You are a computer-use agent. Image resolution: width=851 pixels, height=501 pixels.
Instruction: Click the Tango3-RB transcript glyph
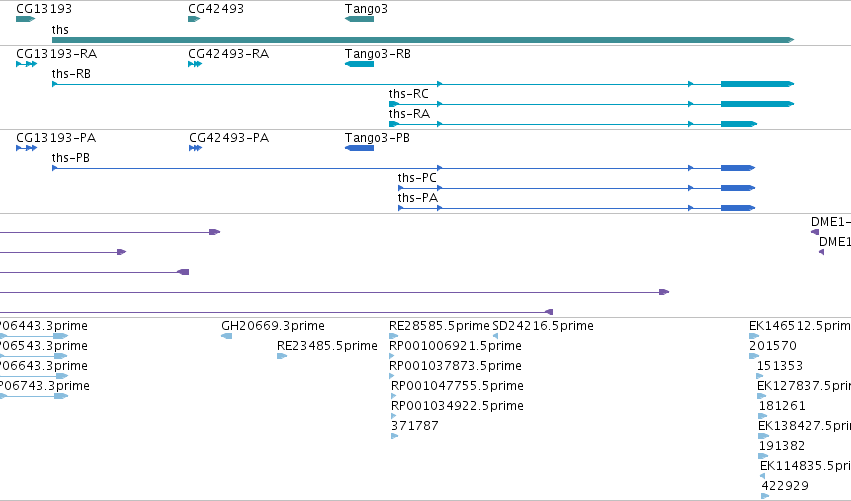coord(359,64)
